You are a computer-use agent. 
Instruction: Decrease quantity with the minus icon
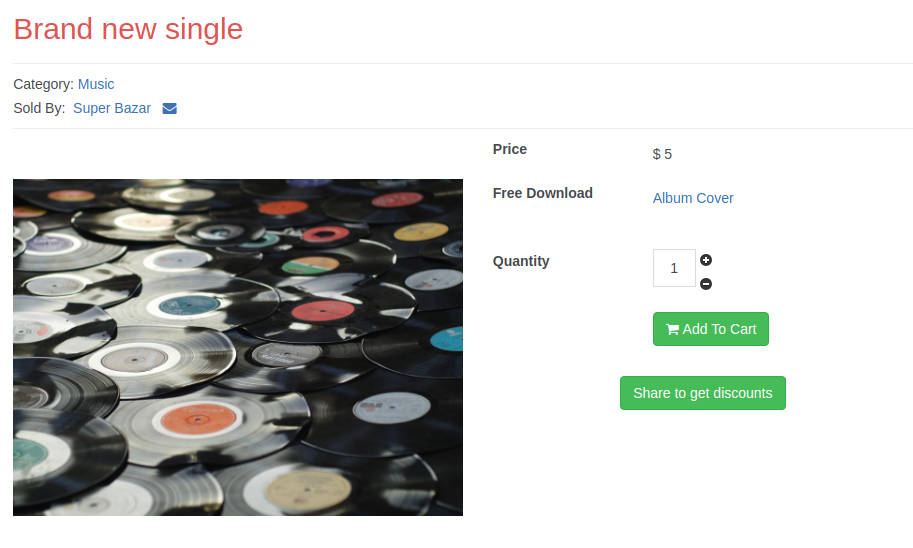tap(706, 284)
